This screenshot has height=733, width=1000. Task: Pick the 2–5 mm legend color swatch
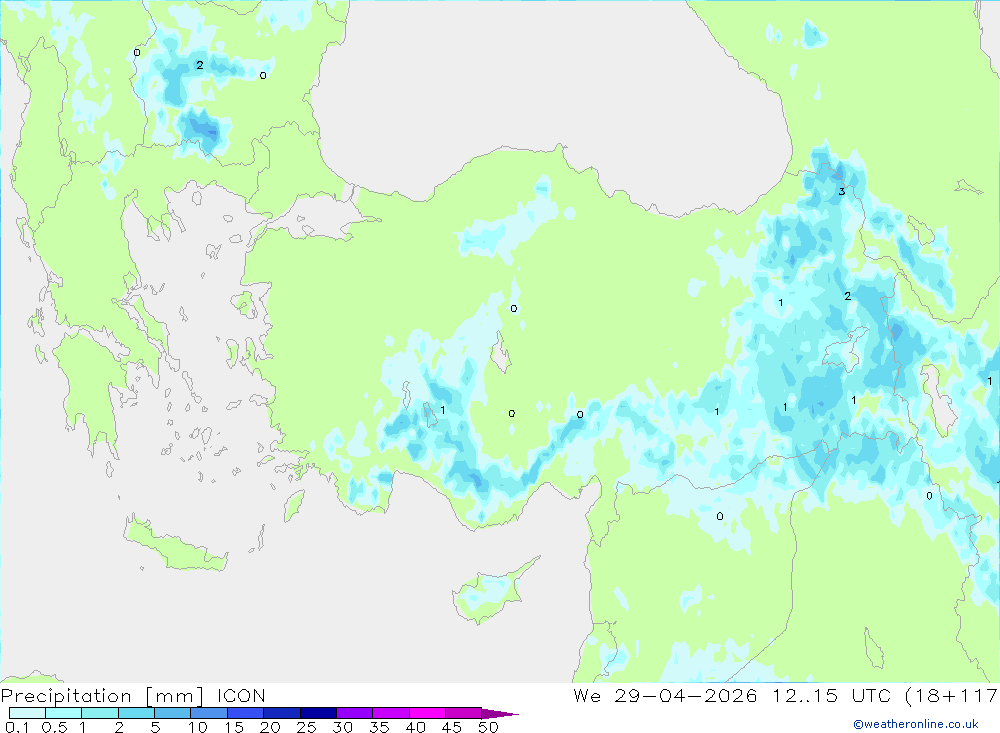[x=136, y=713]
